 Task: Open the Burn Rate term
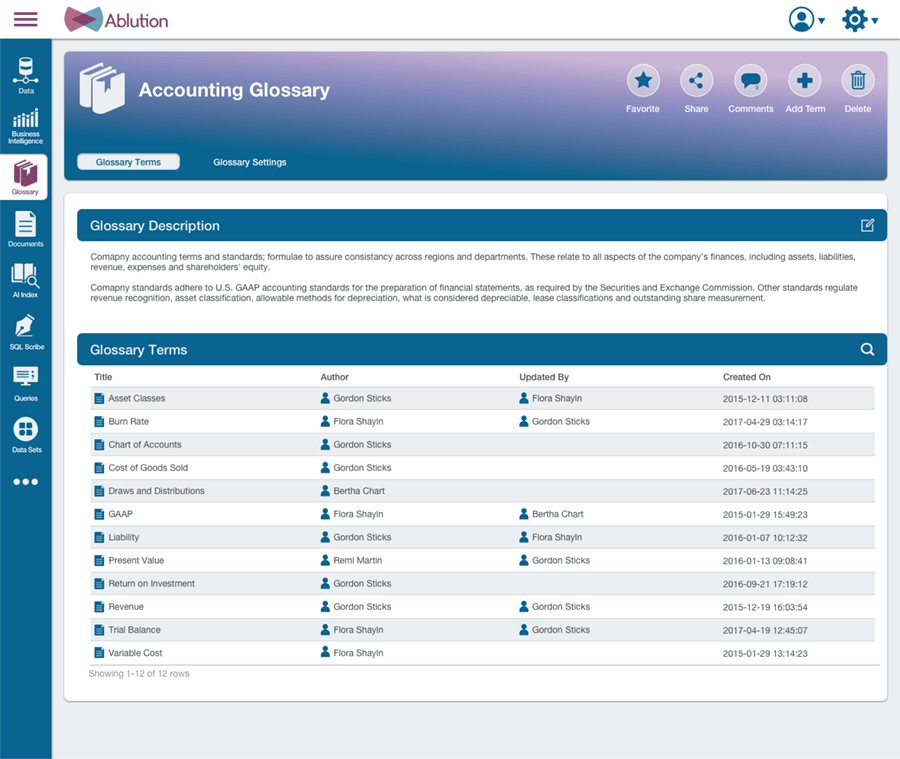129,421
